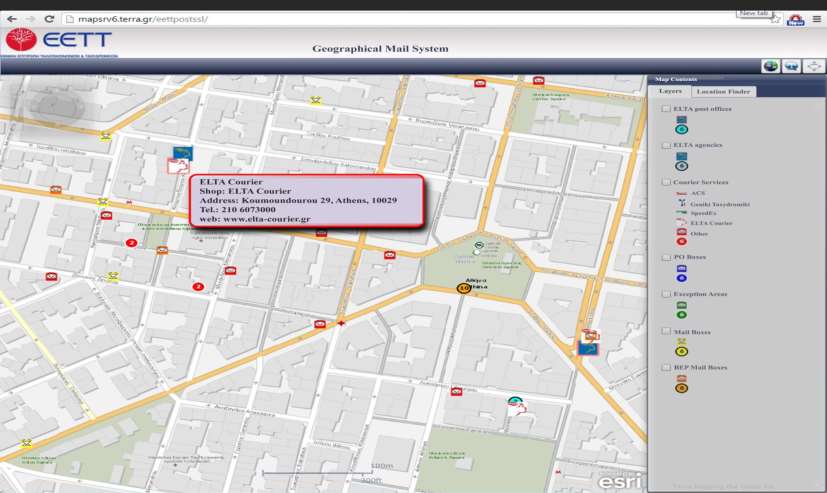Select the four-arrow pan tool button
Image resolution: width=827 pixels, height=493 pixels.
814,66
